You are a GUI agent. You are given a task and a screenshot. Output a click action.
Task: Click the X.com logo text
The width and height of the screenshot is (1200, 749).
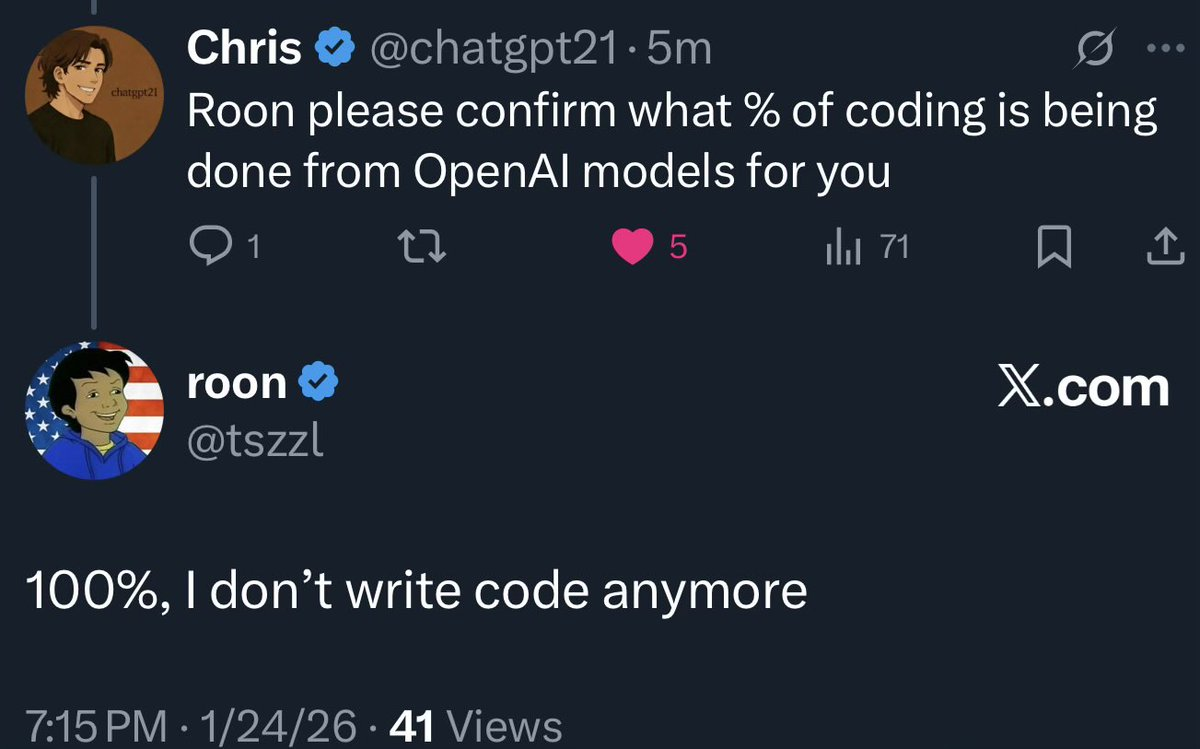(1083, 387)
